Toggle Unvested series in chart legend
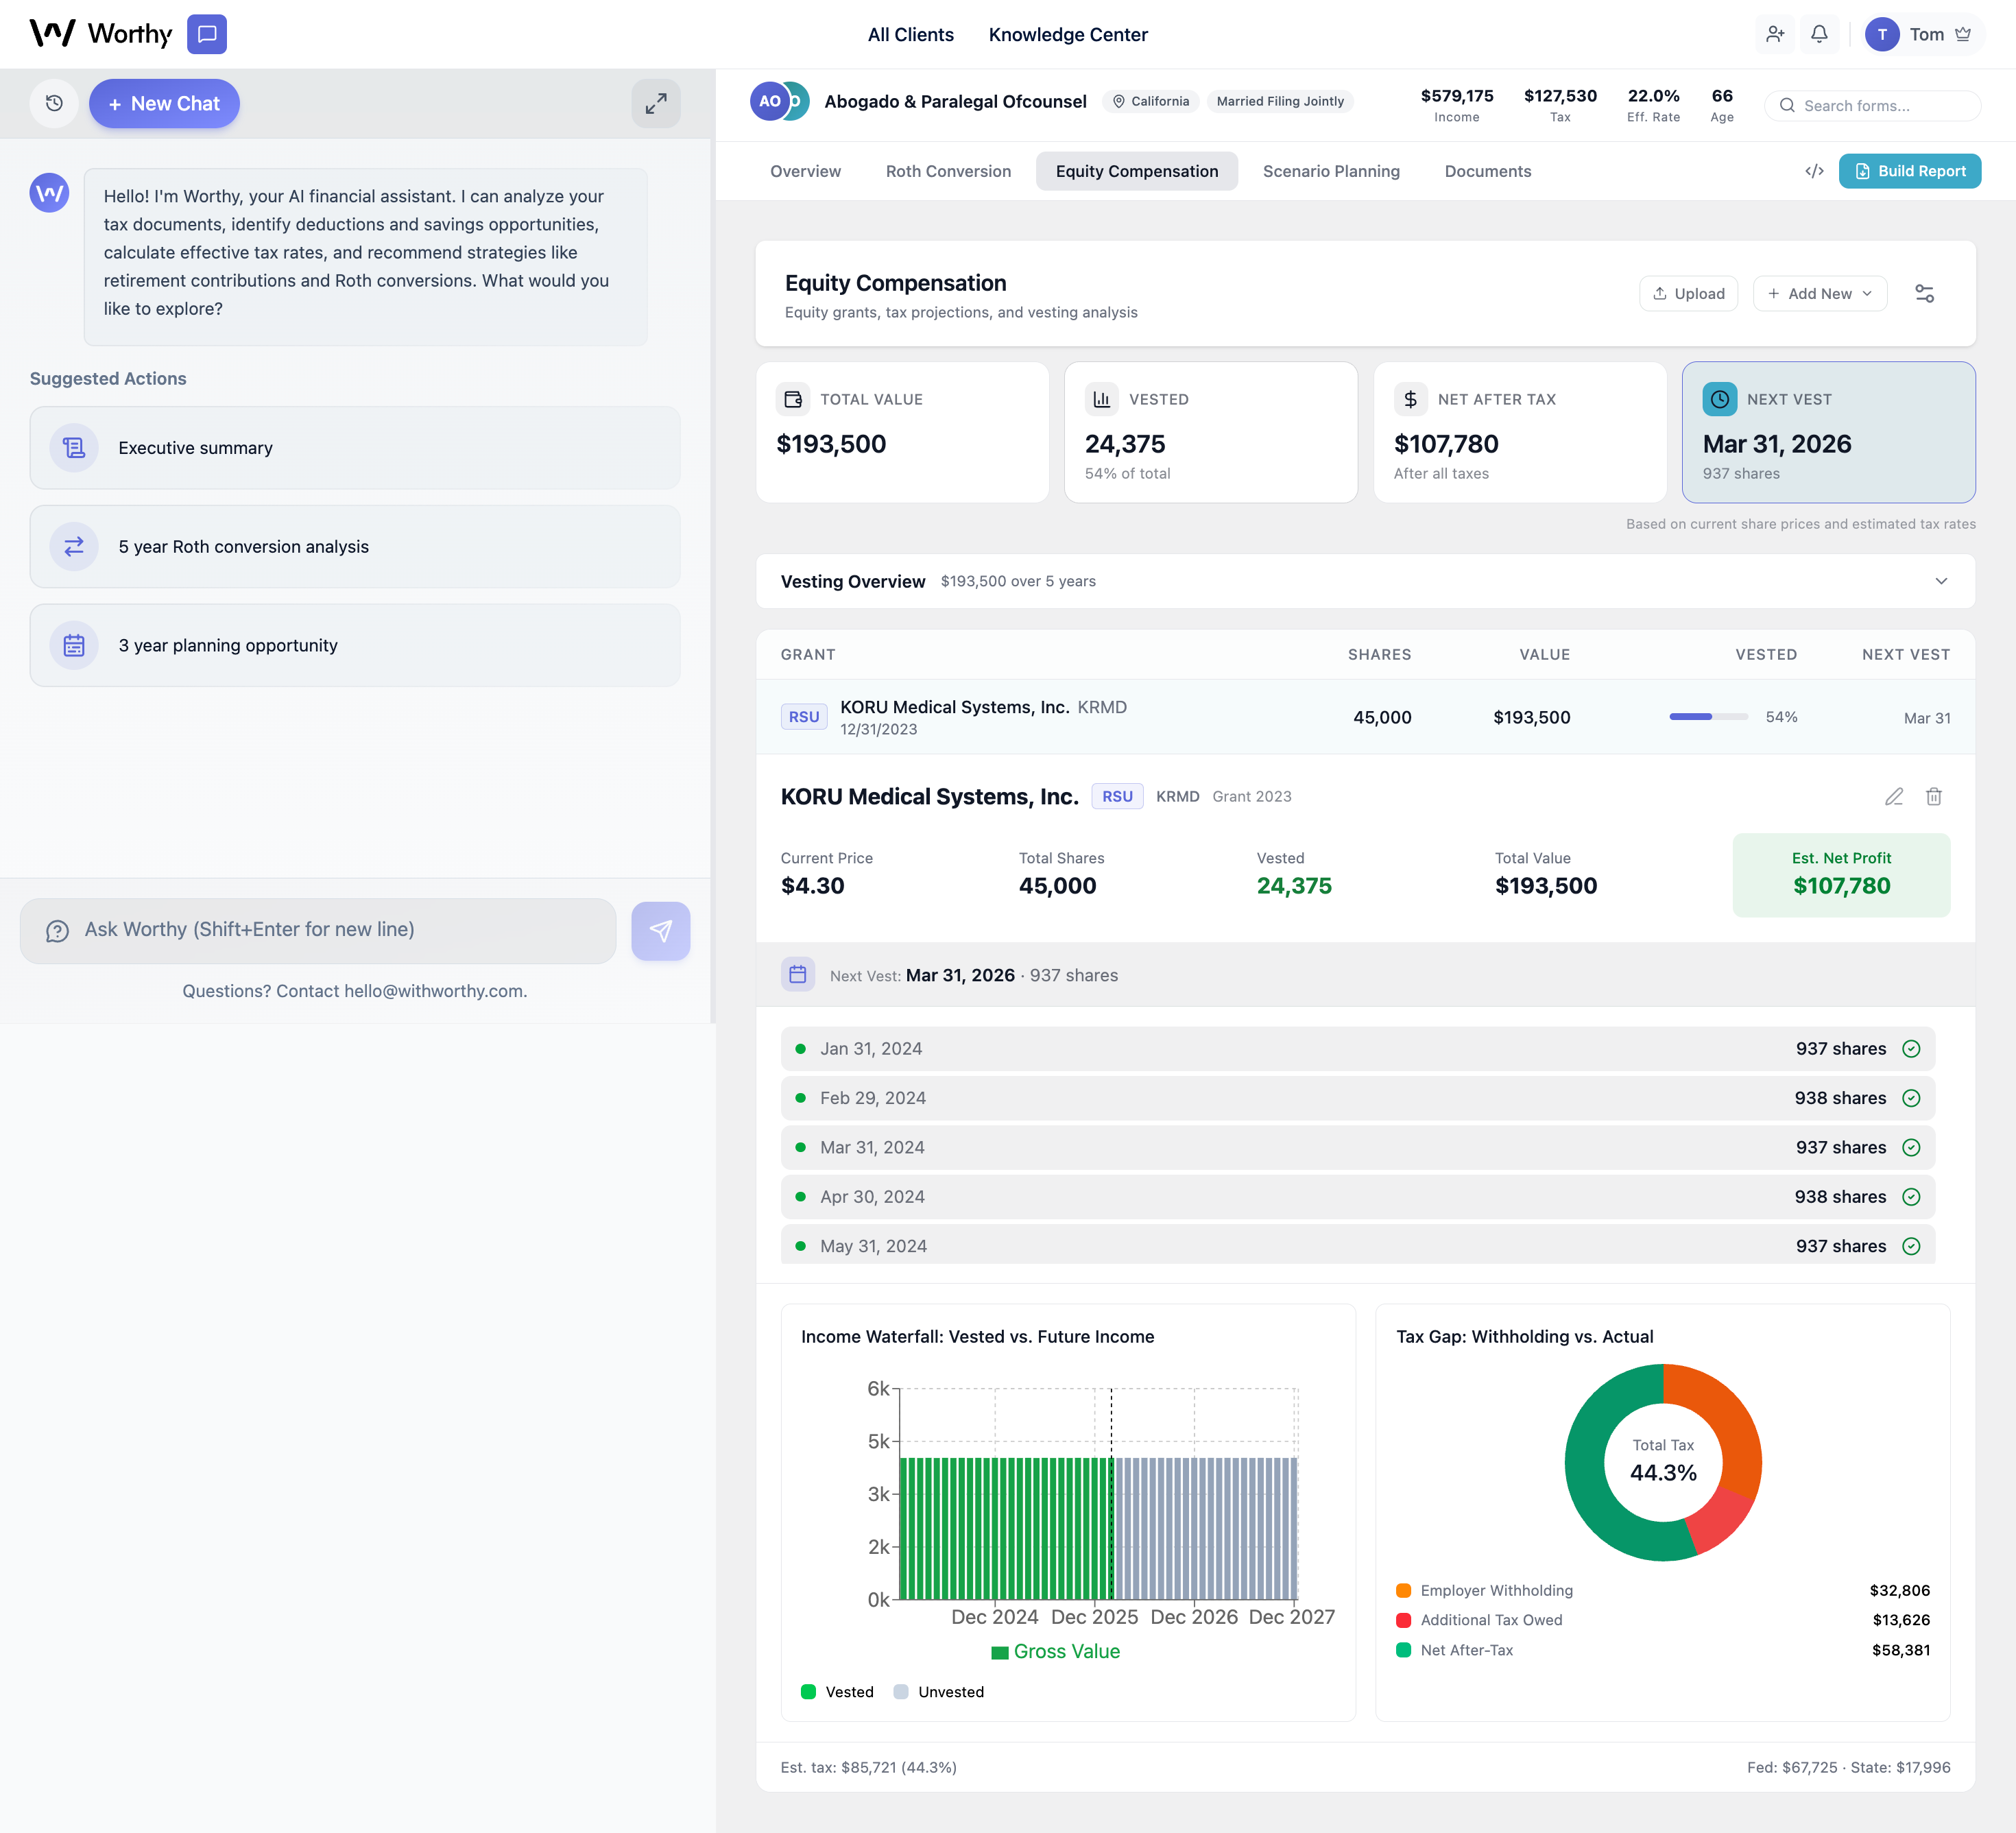The image size is (2016, 1833). coord(938,1692)
